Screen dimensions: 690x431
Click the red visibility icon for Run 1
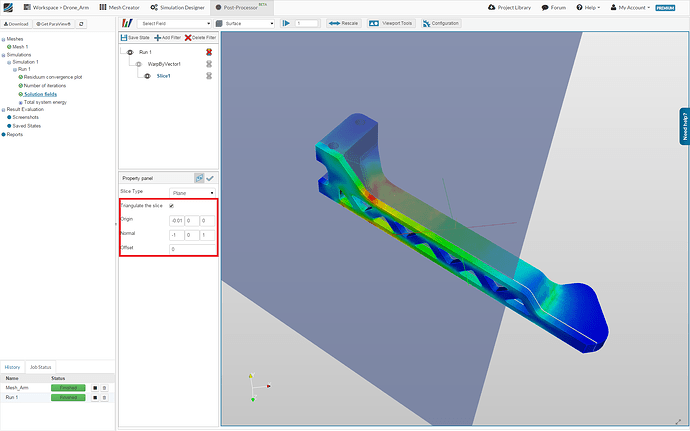coord(209,52)
